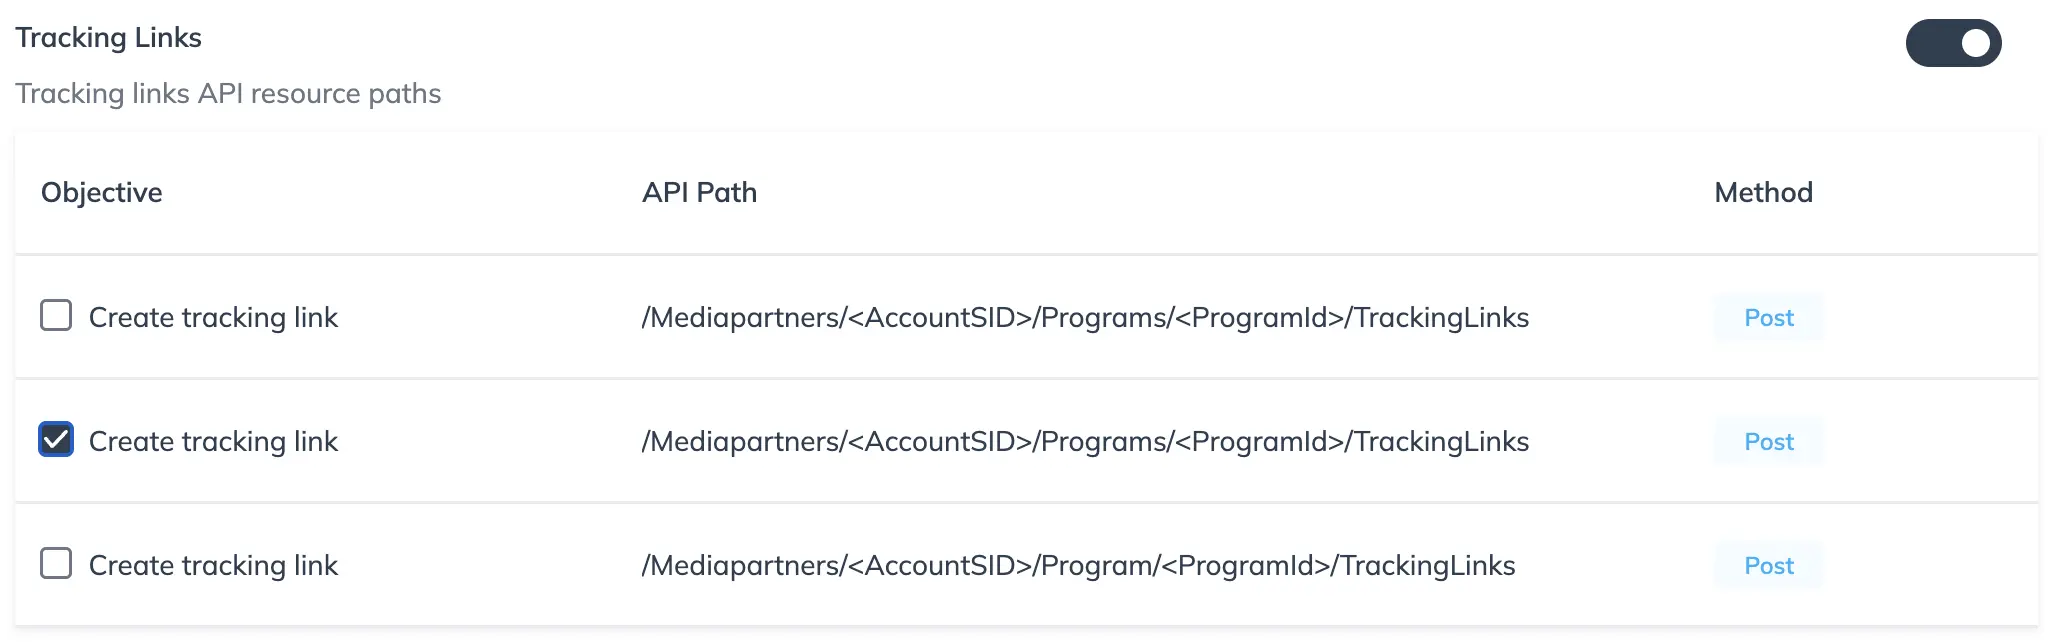Click the Post label in the bottom row

click(x=1767, y=565)
